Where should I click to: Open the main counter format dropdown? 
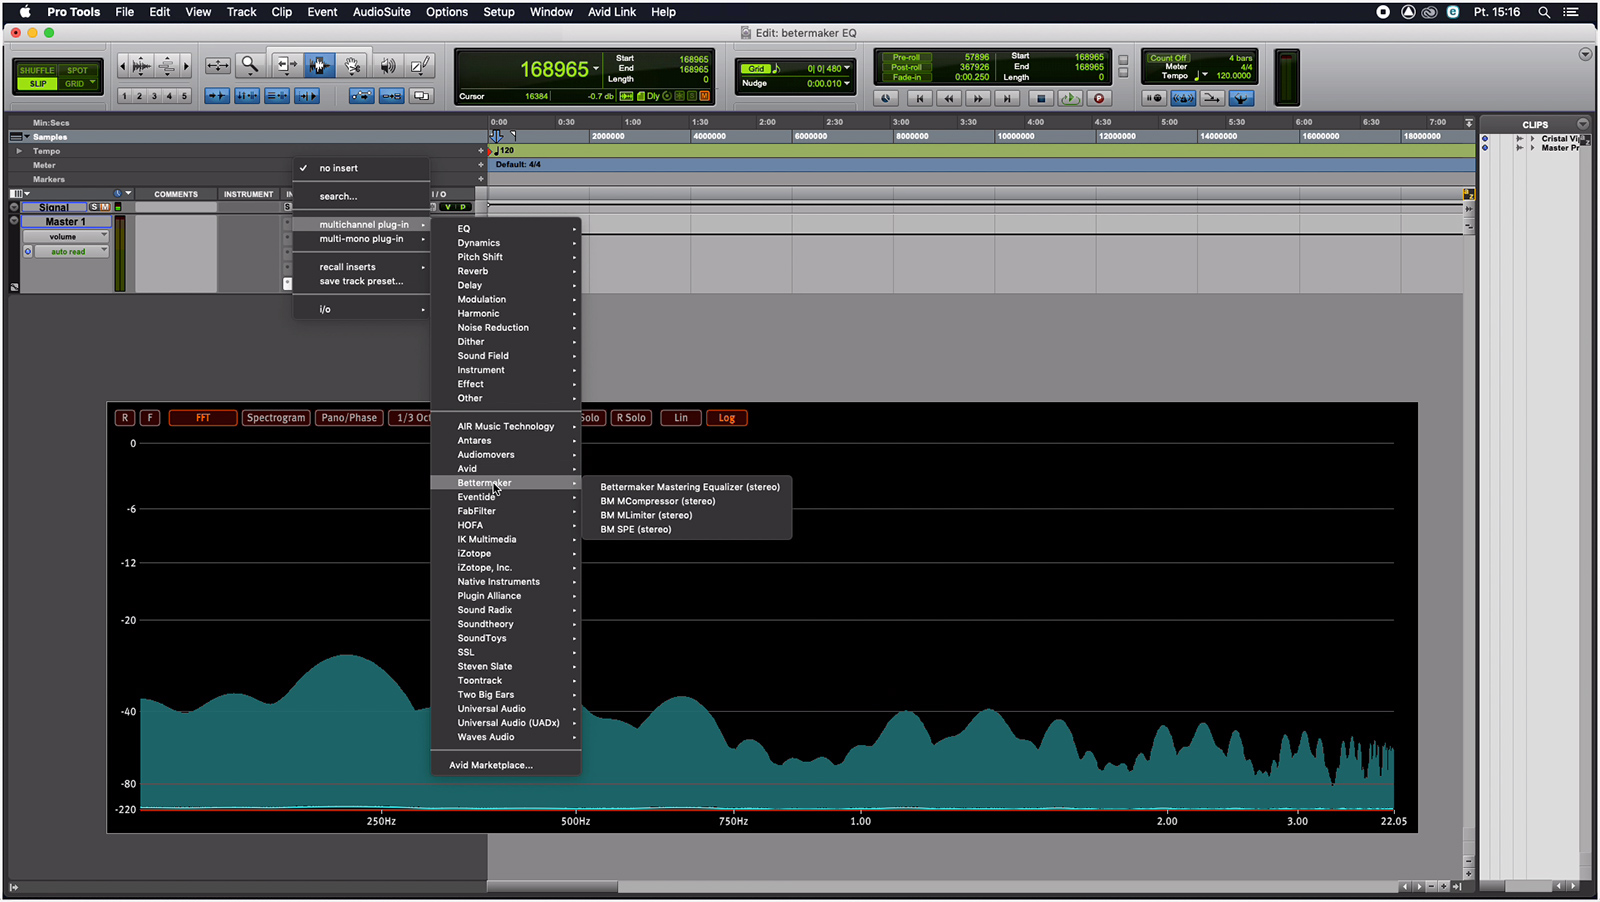click(596, 69)
